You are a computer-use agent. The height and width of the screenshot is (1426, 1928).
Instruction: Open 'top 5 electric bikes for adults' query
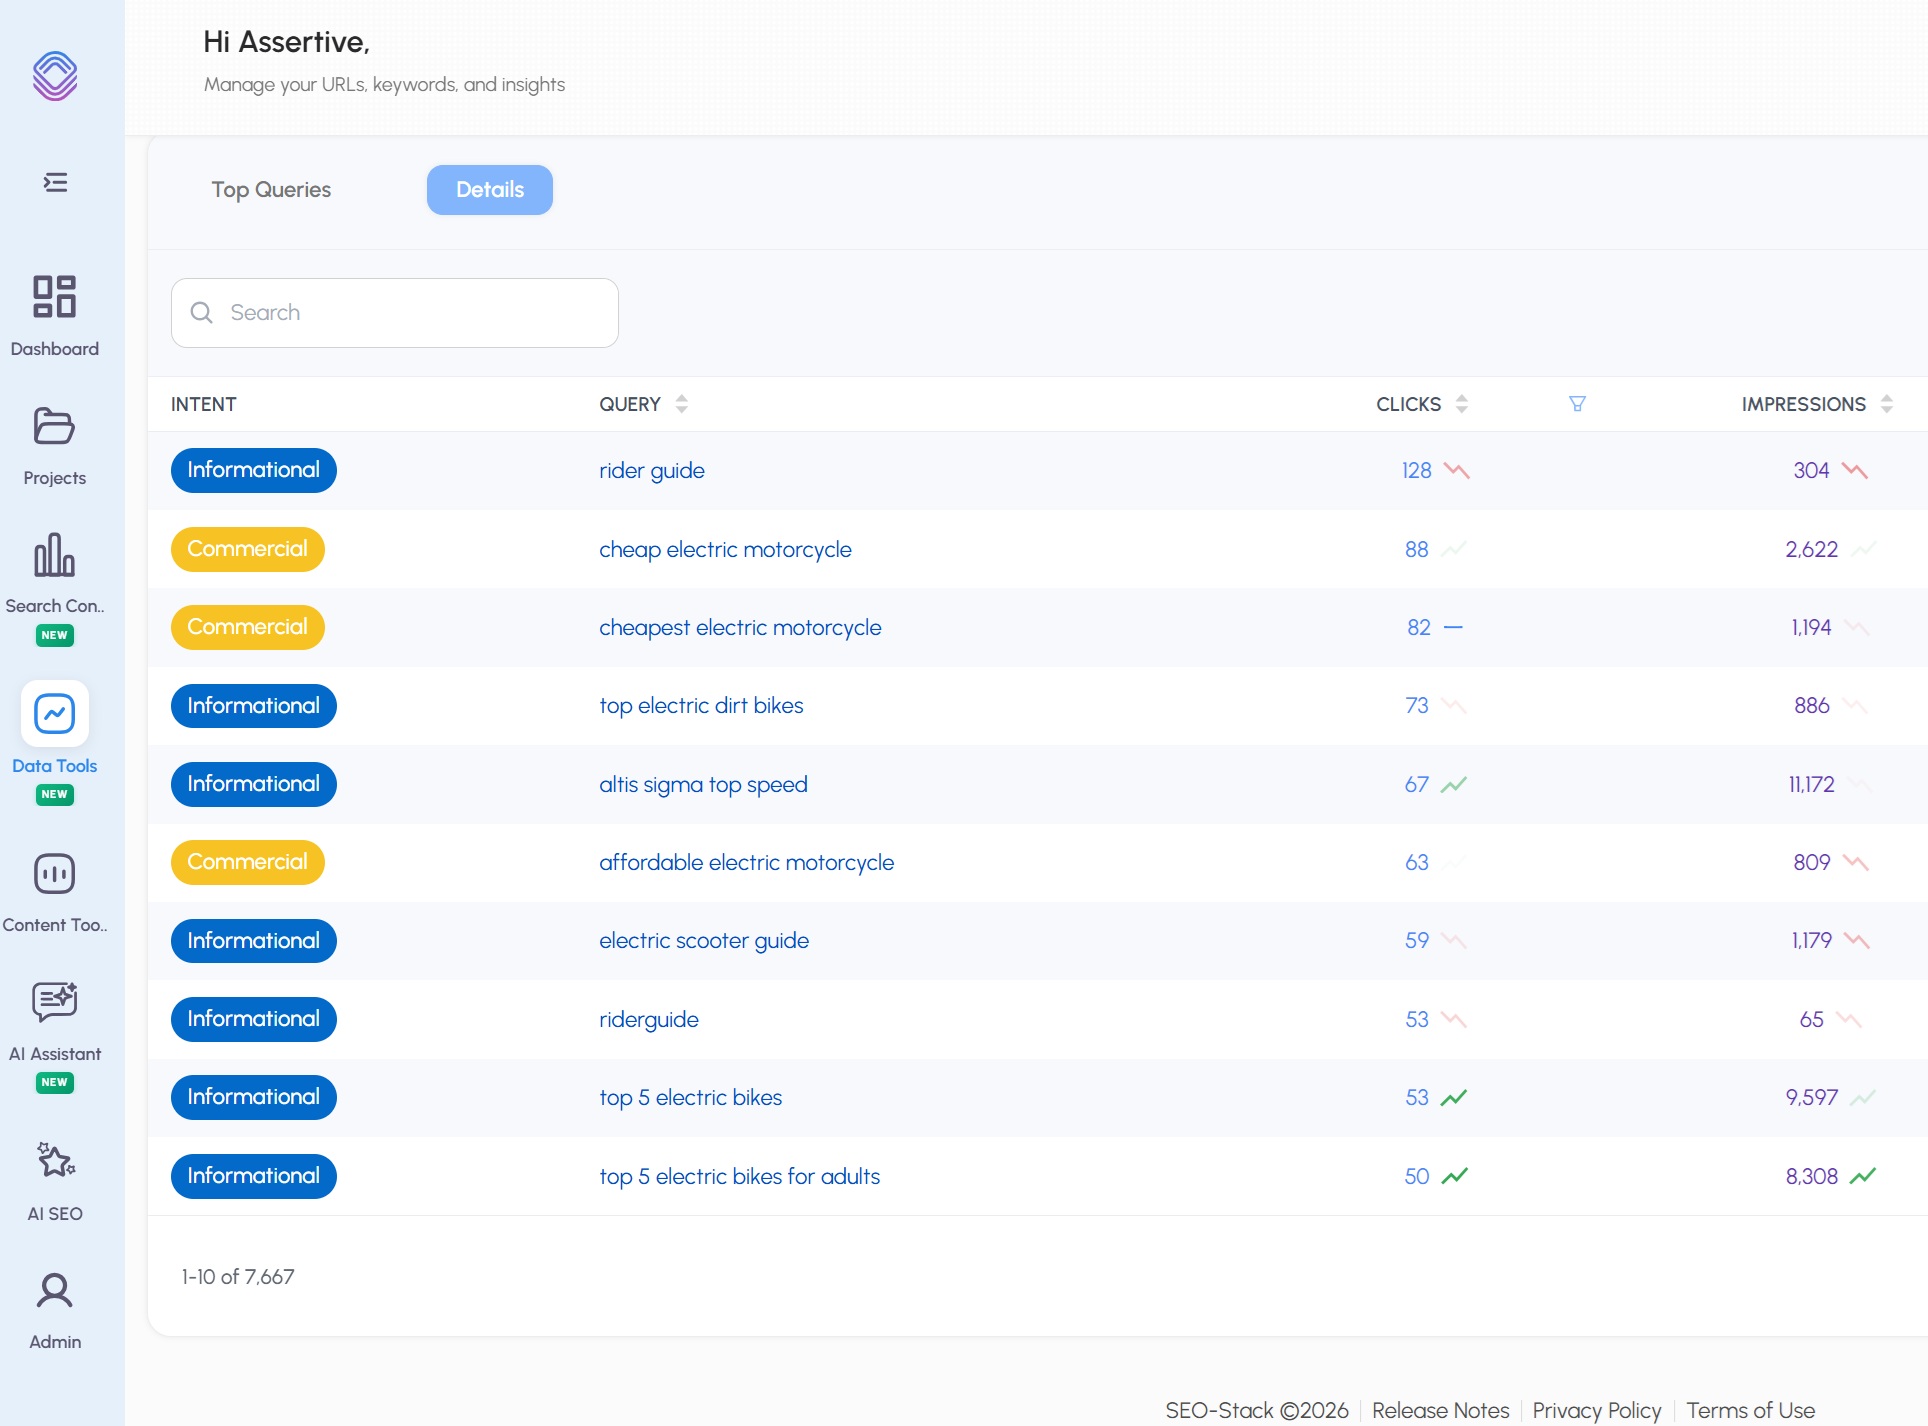pos(740,1177)
